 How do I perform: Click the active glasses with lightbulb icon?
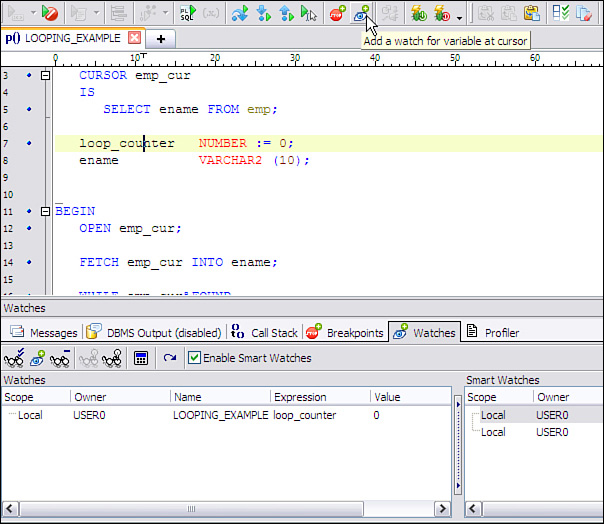coord(112,358)
